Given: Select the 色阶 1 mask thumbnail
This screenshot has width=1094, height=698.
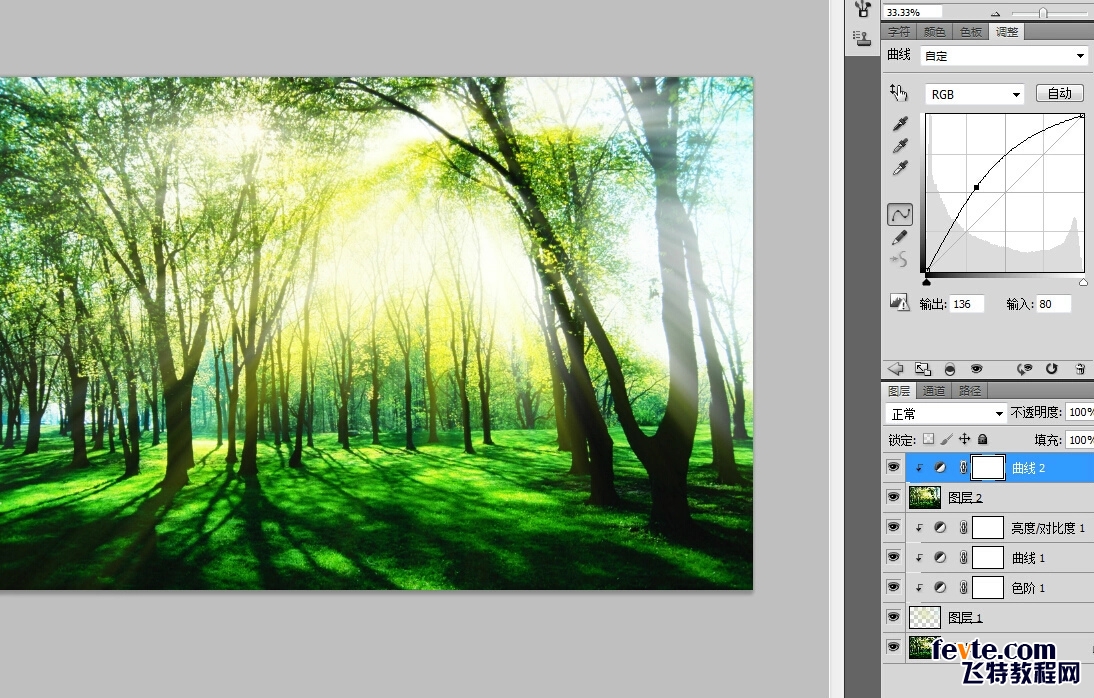Looking at the screenshot, I should click(x=988, y=588).
